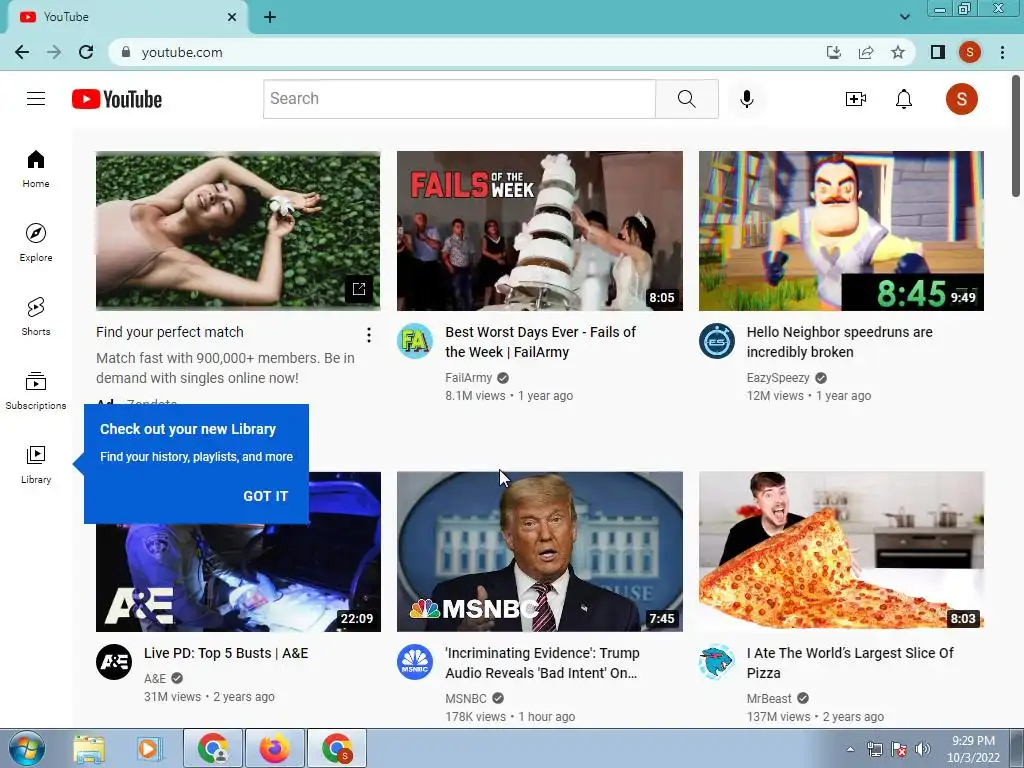Play the Hello Neighbor speedruns thumbnail
This screenshot has width=1024, height=768.
click(841, 231)
